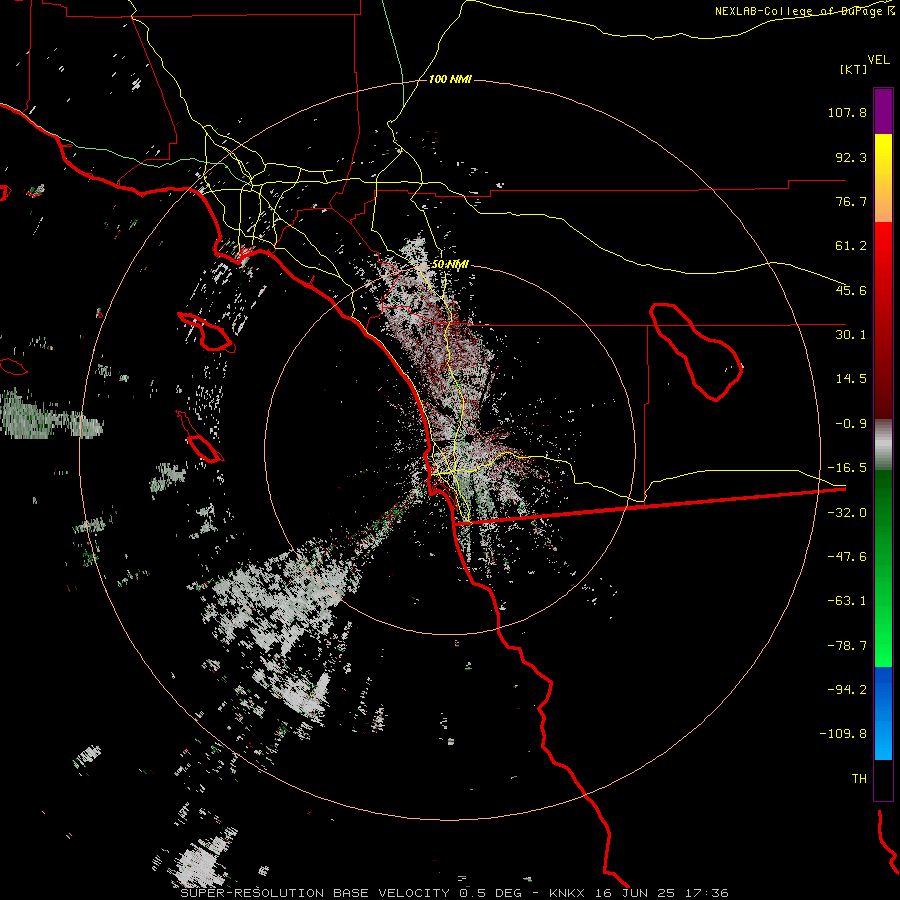Click the -109.8 legend value
The image size is (900, 900).
coord(844,734)
